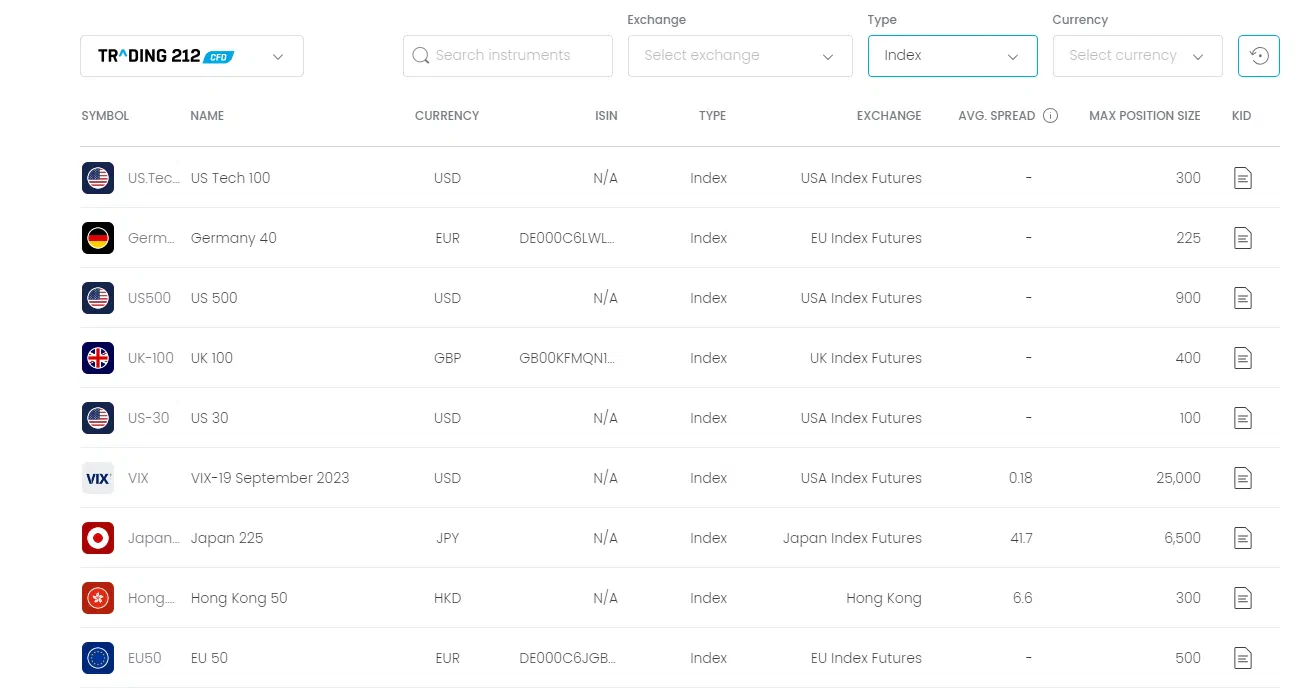The height and width of the screenshot is (692, 1314).
Task: Sort by MAX POSITION SIZE column header
Action: (1145, 116)
